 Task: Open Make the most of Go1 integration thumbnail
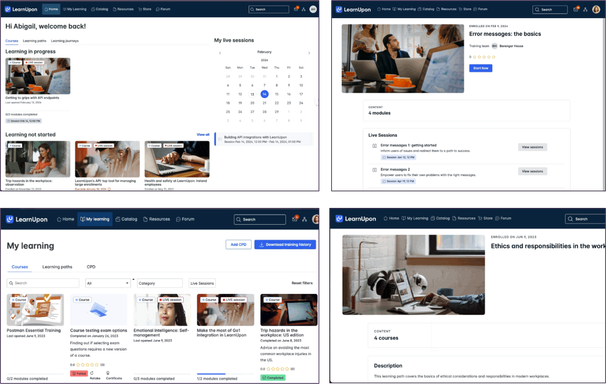(x=225, y=310)
